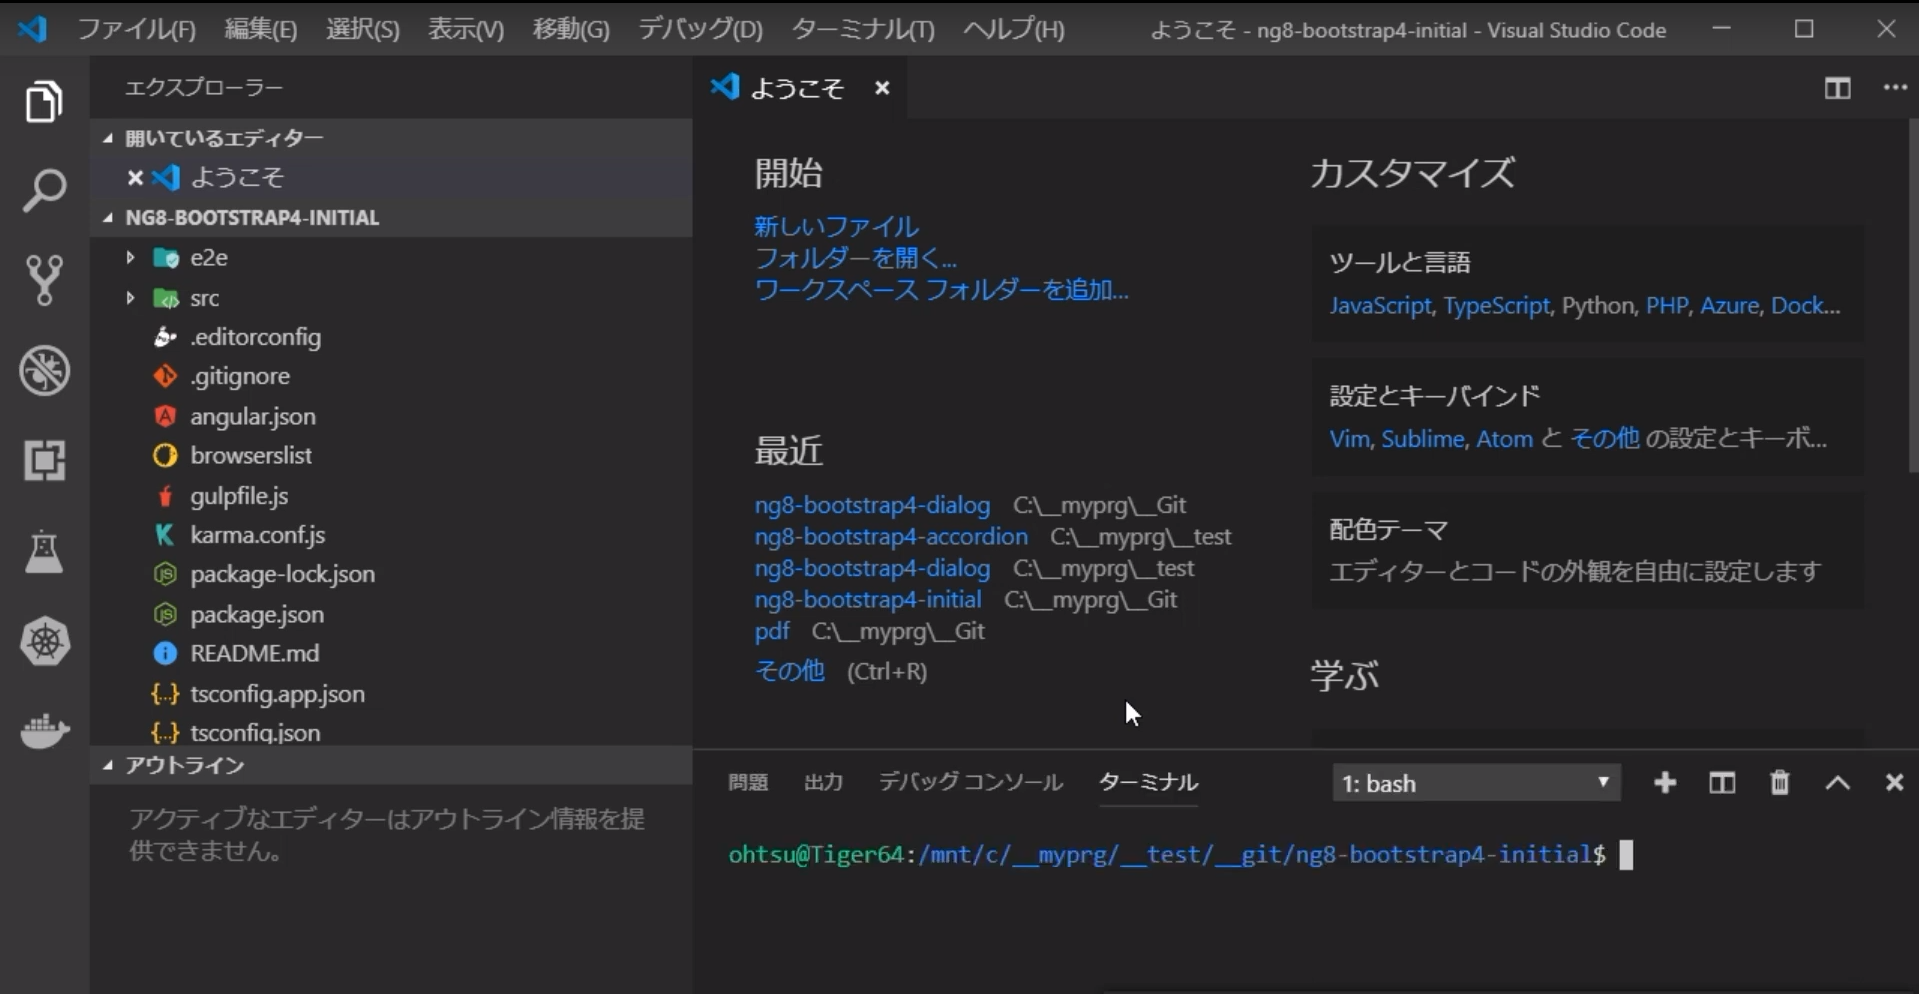This screenshot has width=1919, height=994.
Task: Open Source Control view icon
Action: pos(44,280)
